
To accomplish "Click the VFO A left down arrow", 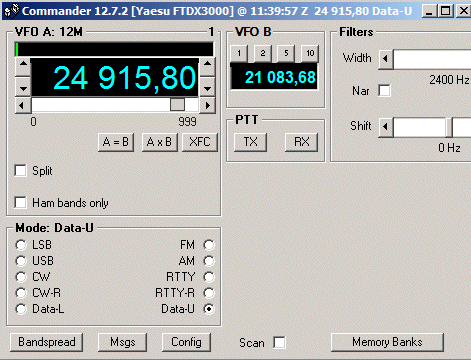I will click(23, 86).
